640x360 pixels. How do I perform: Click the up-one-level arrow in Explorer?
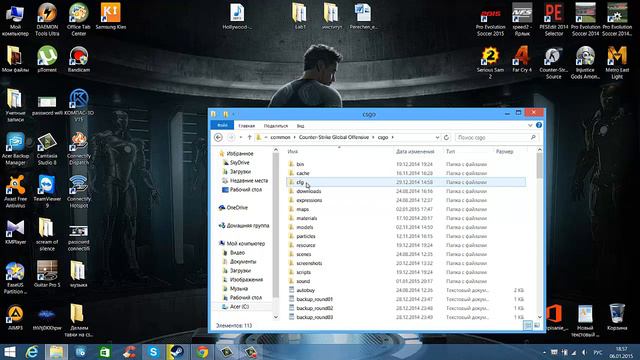(x=249, y=138)
